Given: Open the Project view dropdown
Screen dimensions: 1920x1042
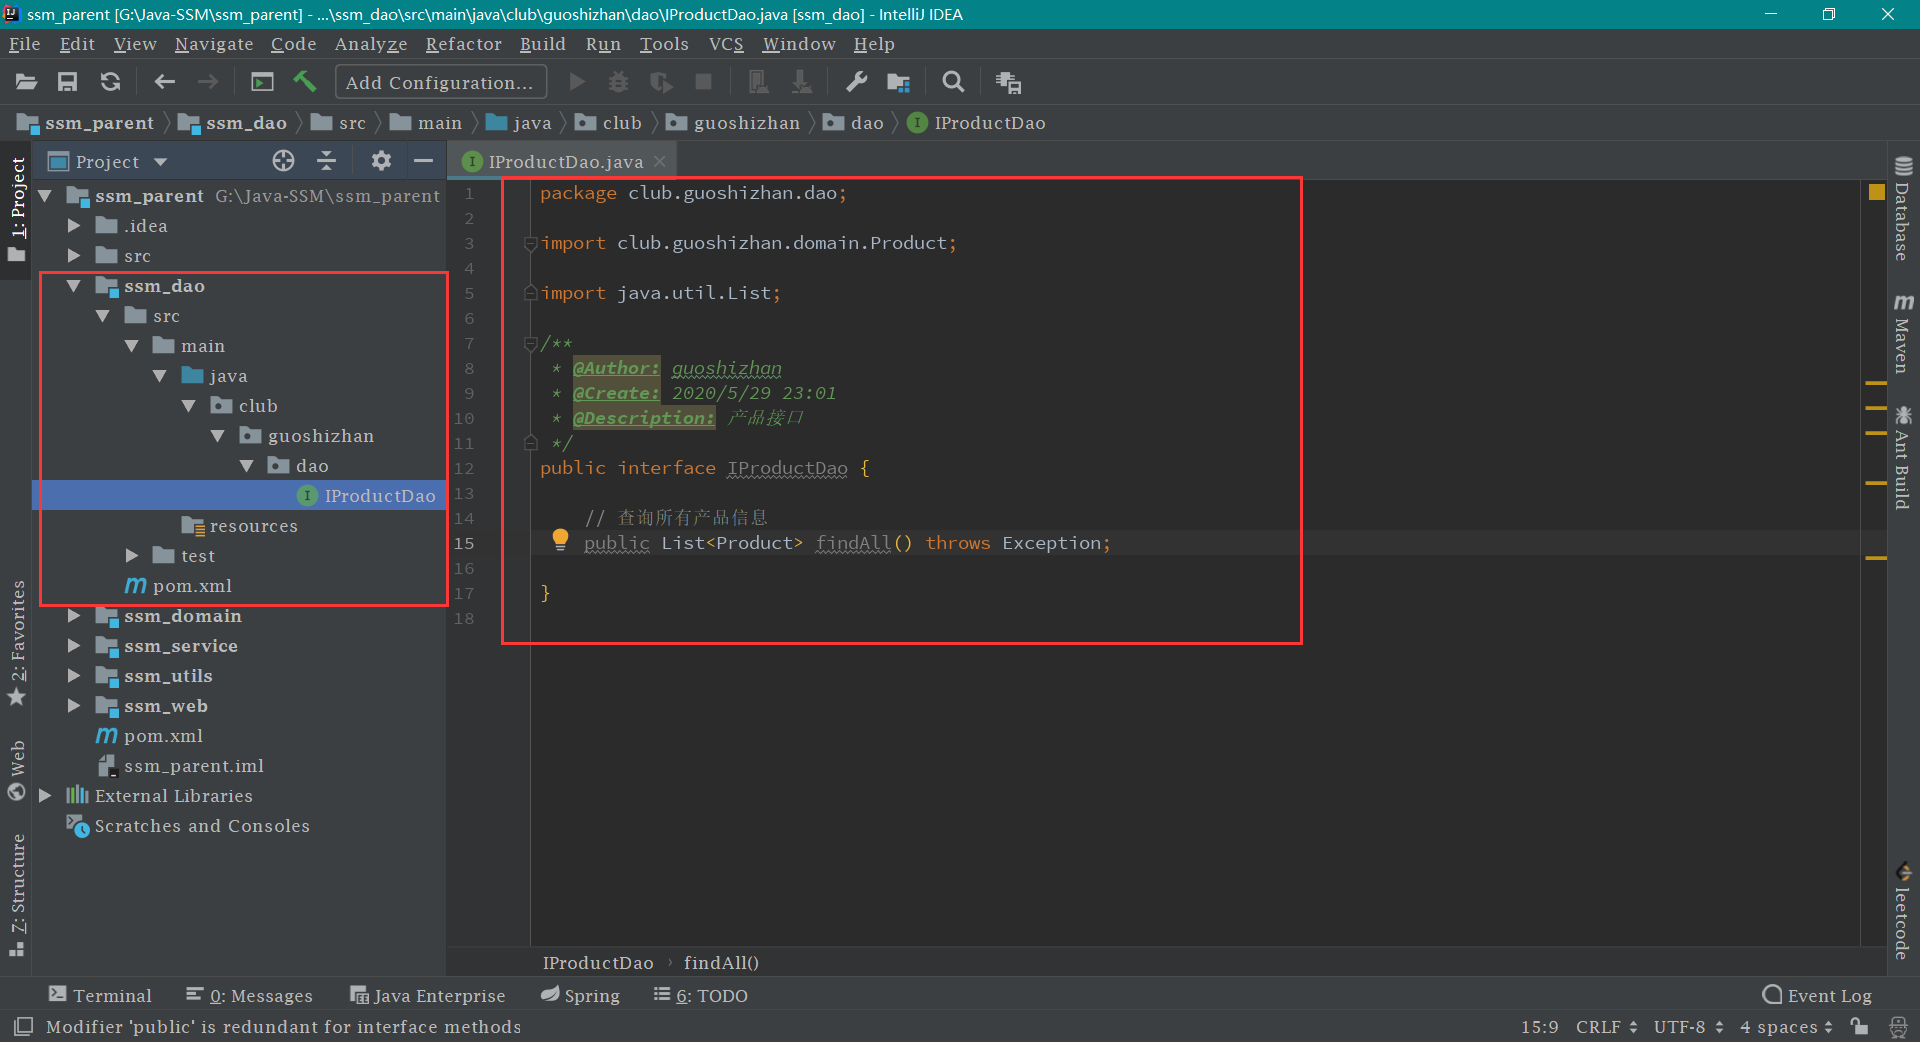Looking at the screenshot, I should point(160,162).
